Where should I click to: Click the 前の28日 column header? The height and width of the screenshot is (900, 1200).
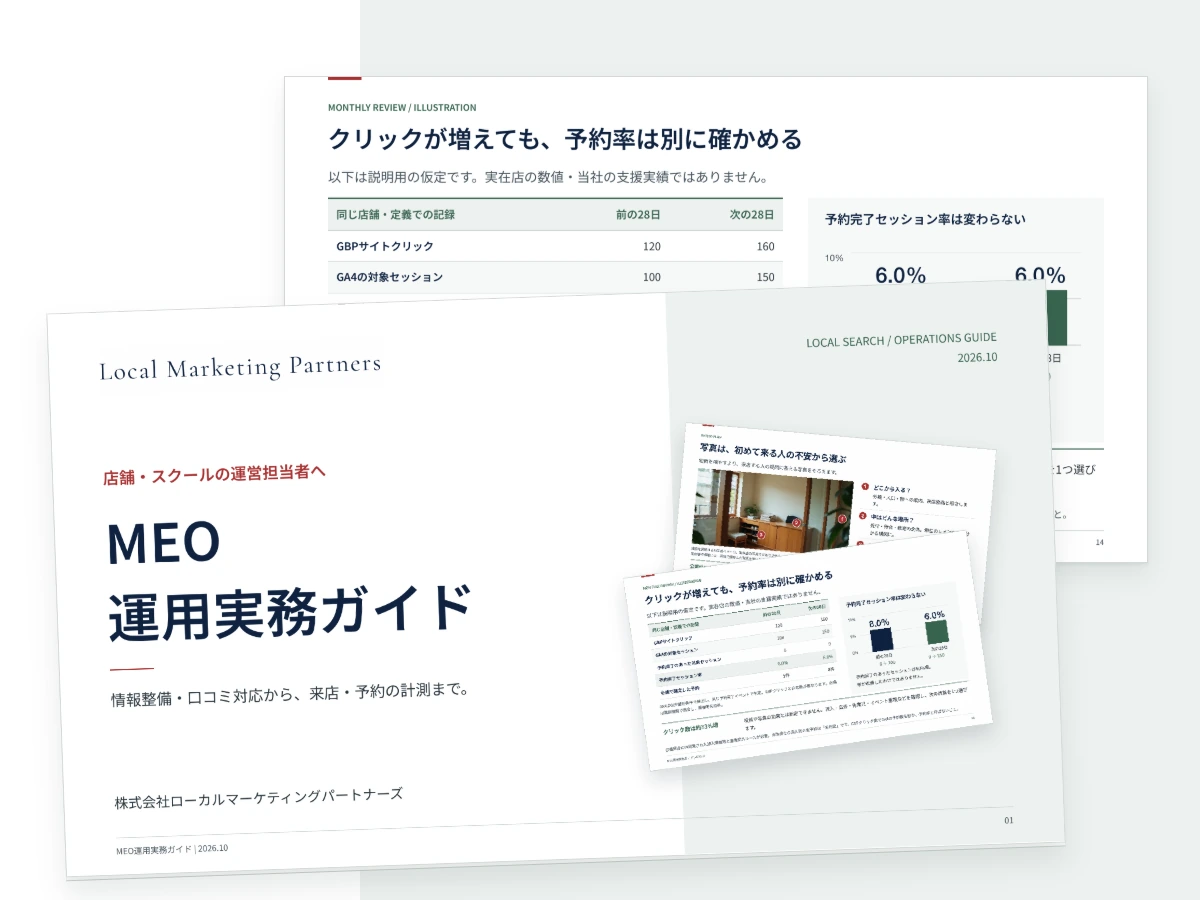tap(638, 214)
